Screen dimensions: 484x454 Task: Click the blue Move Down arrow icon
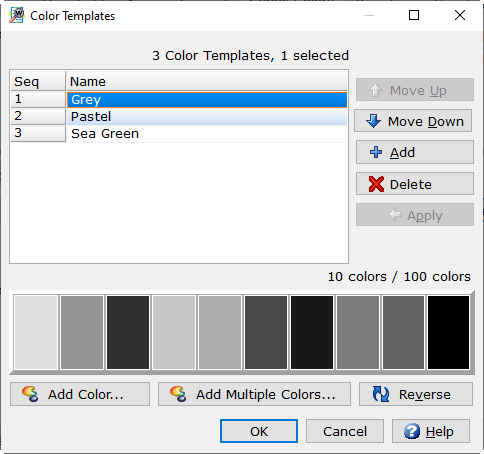coord(373,121)
